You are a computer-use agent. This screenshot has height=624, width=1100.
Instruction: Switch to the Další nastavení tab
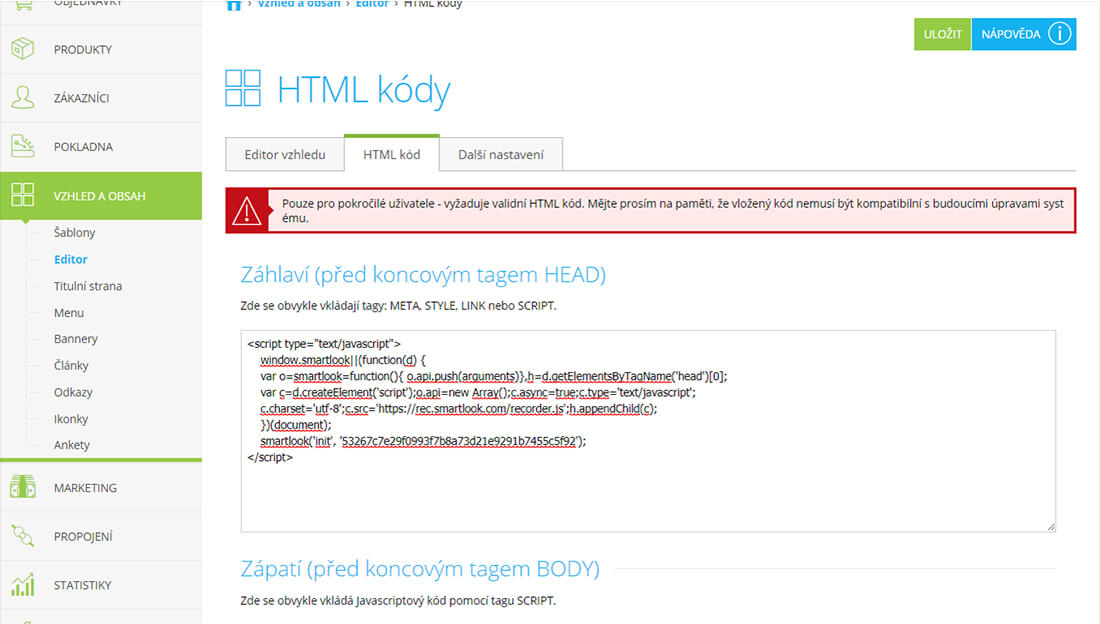[x=501, y=154]
